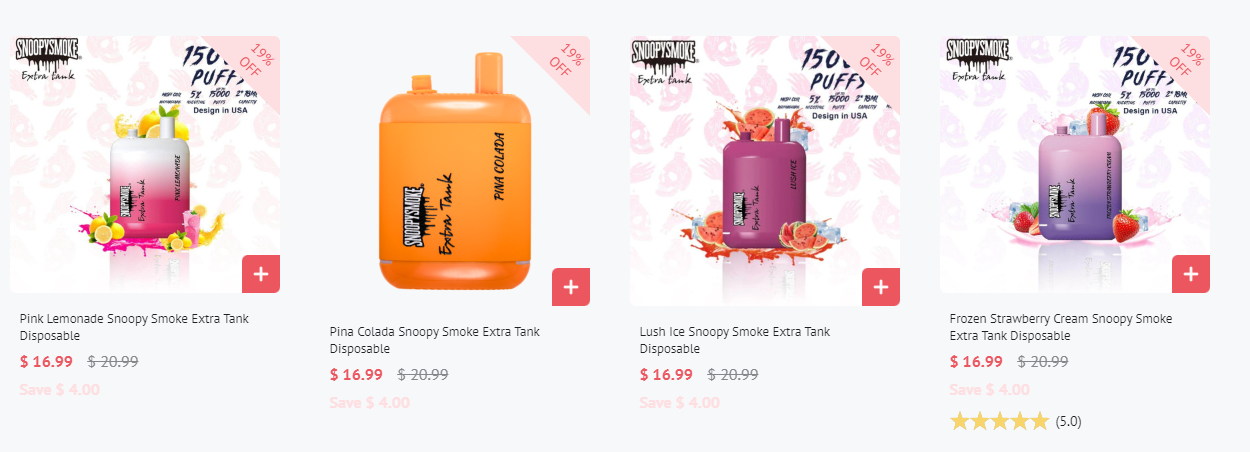
Task: Open the Pink Lemonade product image
Action: coord(145,164)
